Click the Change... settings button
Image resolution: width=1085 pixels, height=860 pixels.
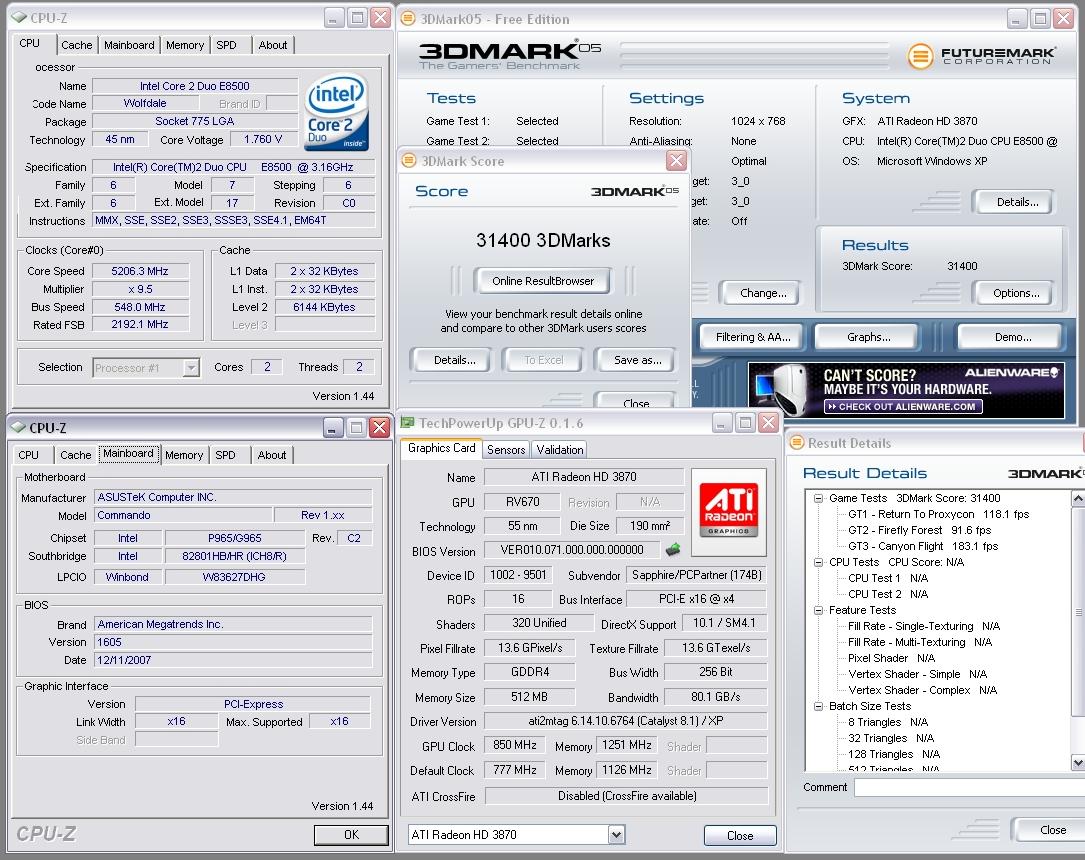(x=763, y=293)
